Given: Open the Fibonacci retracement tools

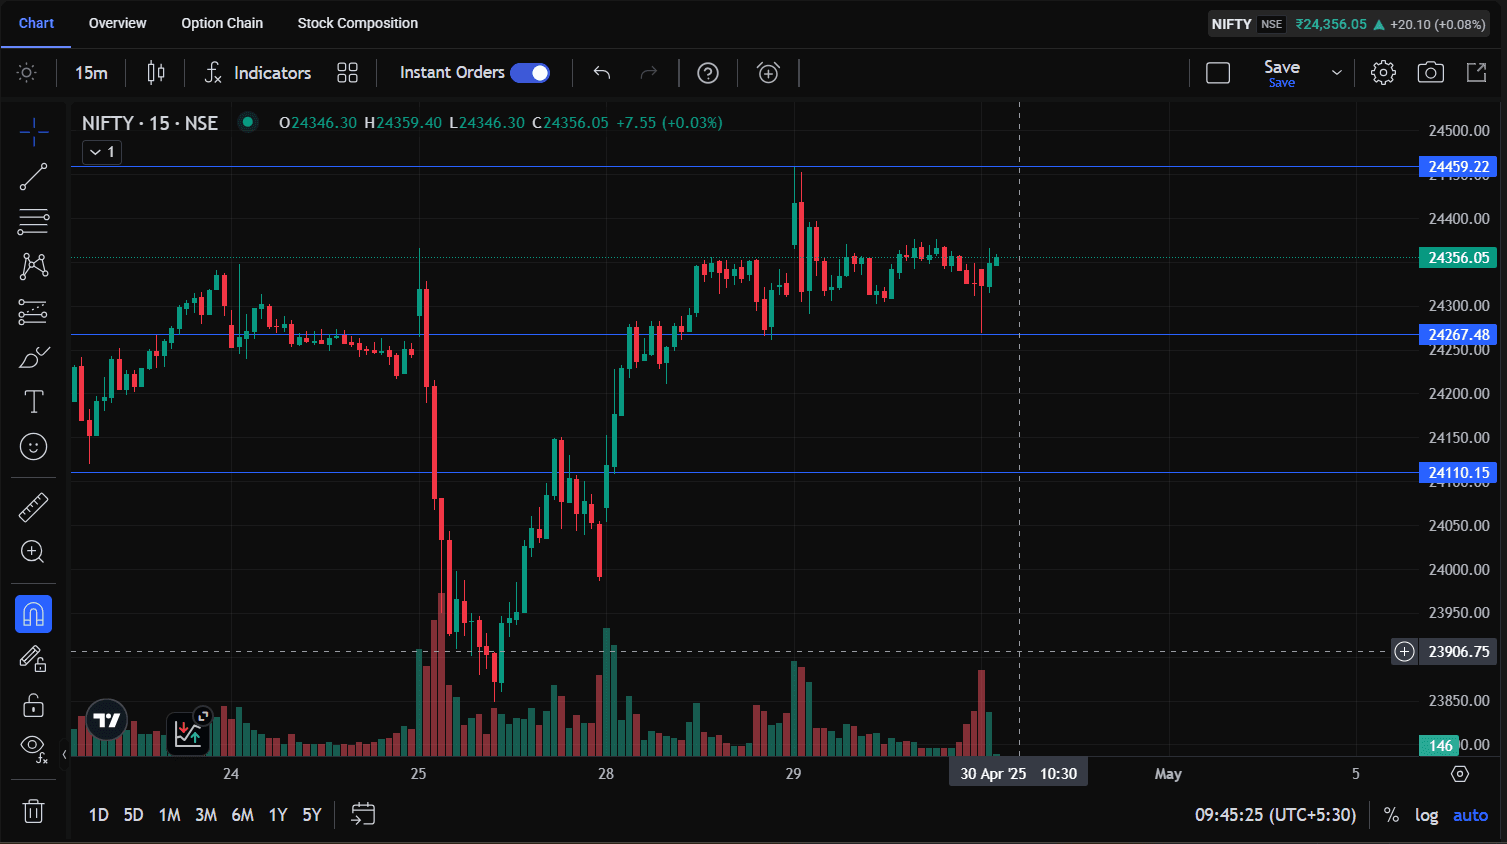Looking at the screenshot, I should (x=33, y=221).
